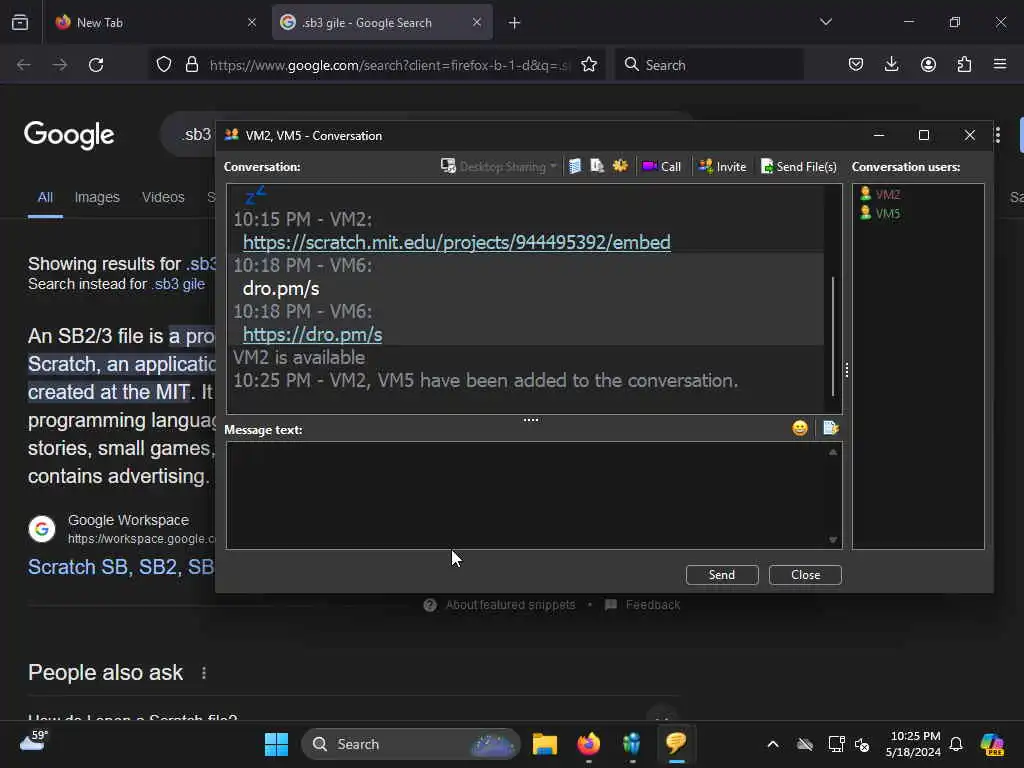Image resolution: width=1024 pixels, height=768 pixels.
Task: Open the Firefox application hamburger menu
Action: [x=1000, y=65]
